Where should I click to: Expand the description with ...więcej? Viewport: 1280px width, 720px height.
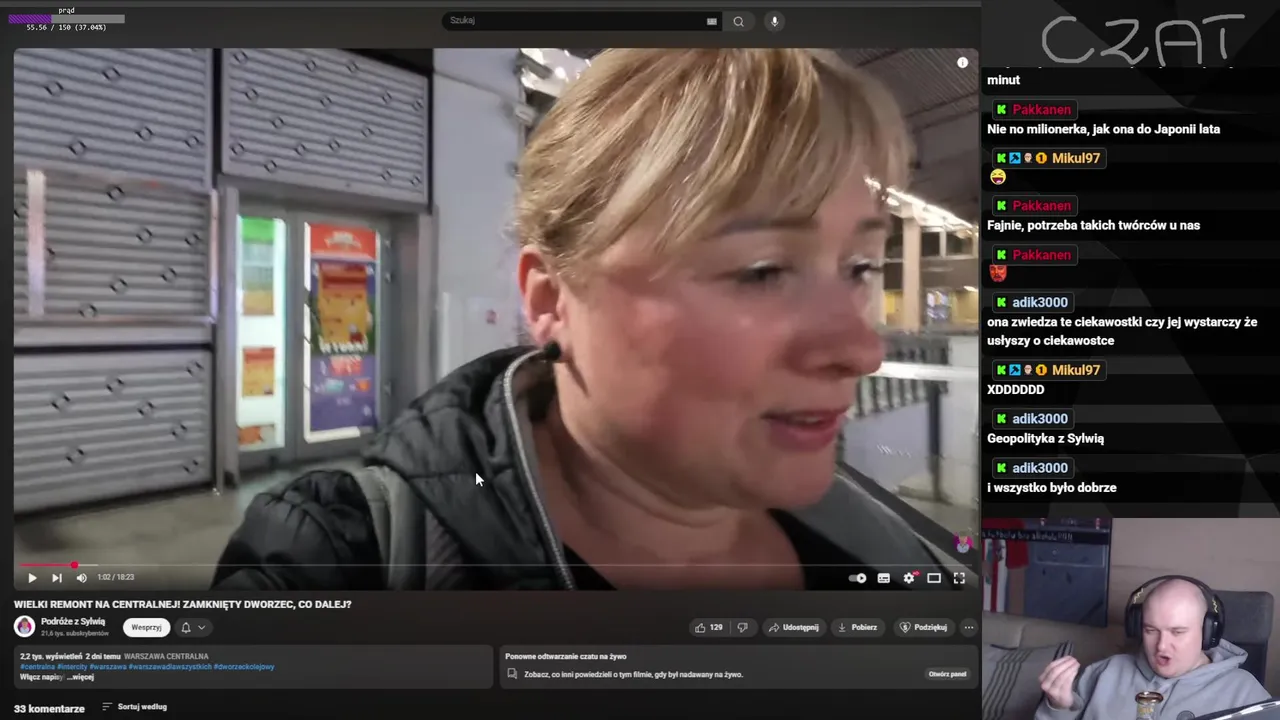point(78,677)
